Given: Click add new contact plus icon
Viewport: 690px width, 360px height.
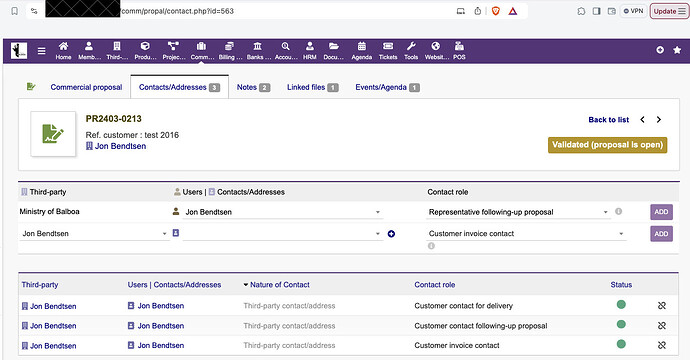Looking at the screenshot, I should pos(391,234).
